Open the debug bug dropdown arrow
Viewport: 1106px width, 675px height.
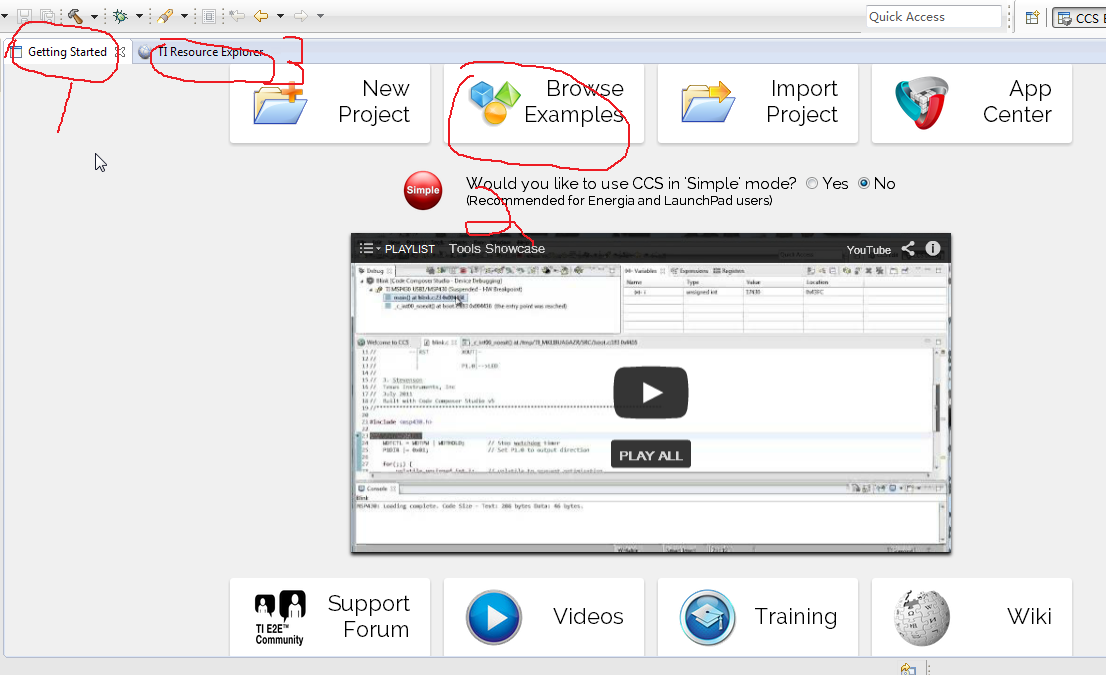pos(139,16)
